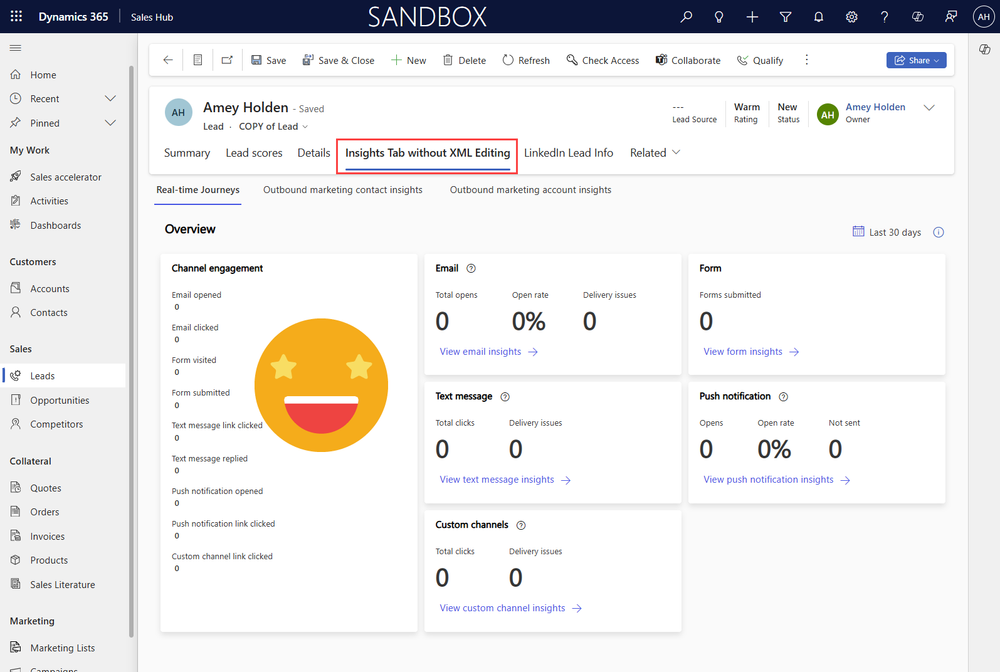
Task: Open the Share dropdown button
Action: [x=916, y=60]
